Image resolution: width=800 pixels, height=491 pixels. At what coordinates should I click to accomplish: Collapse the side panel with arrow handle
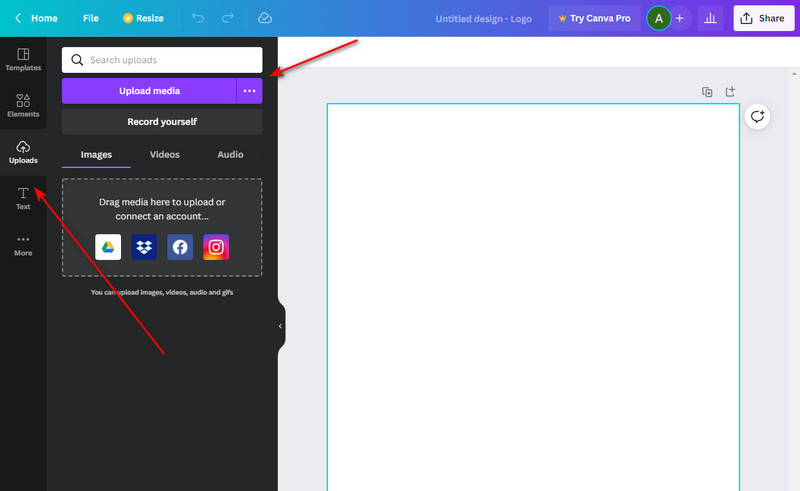pyautogui.click(x=280, y=326)
